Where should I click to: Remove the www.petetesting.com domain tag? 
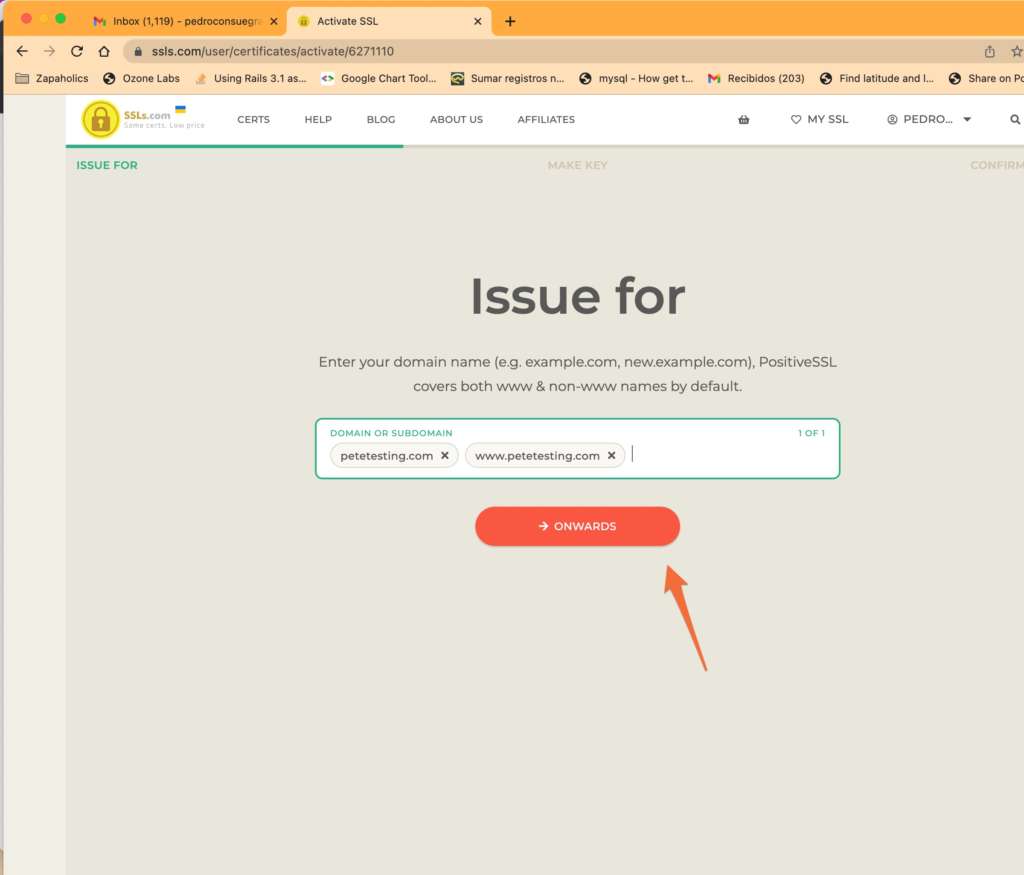611,455
